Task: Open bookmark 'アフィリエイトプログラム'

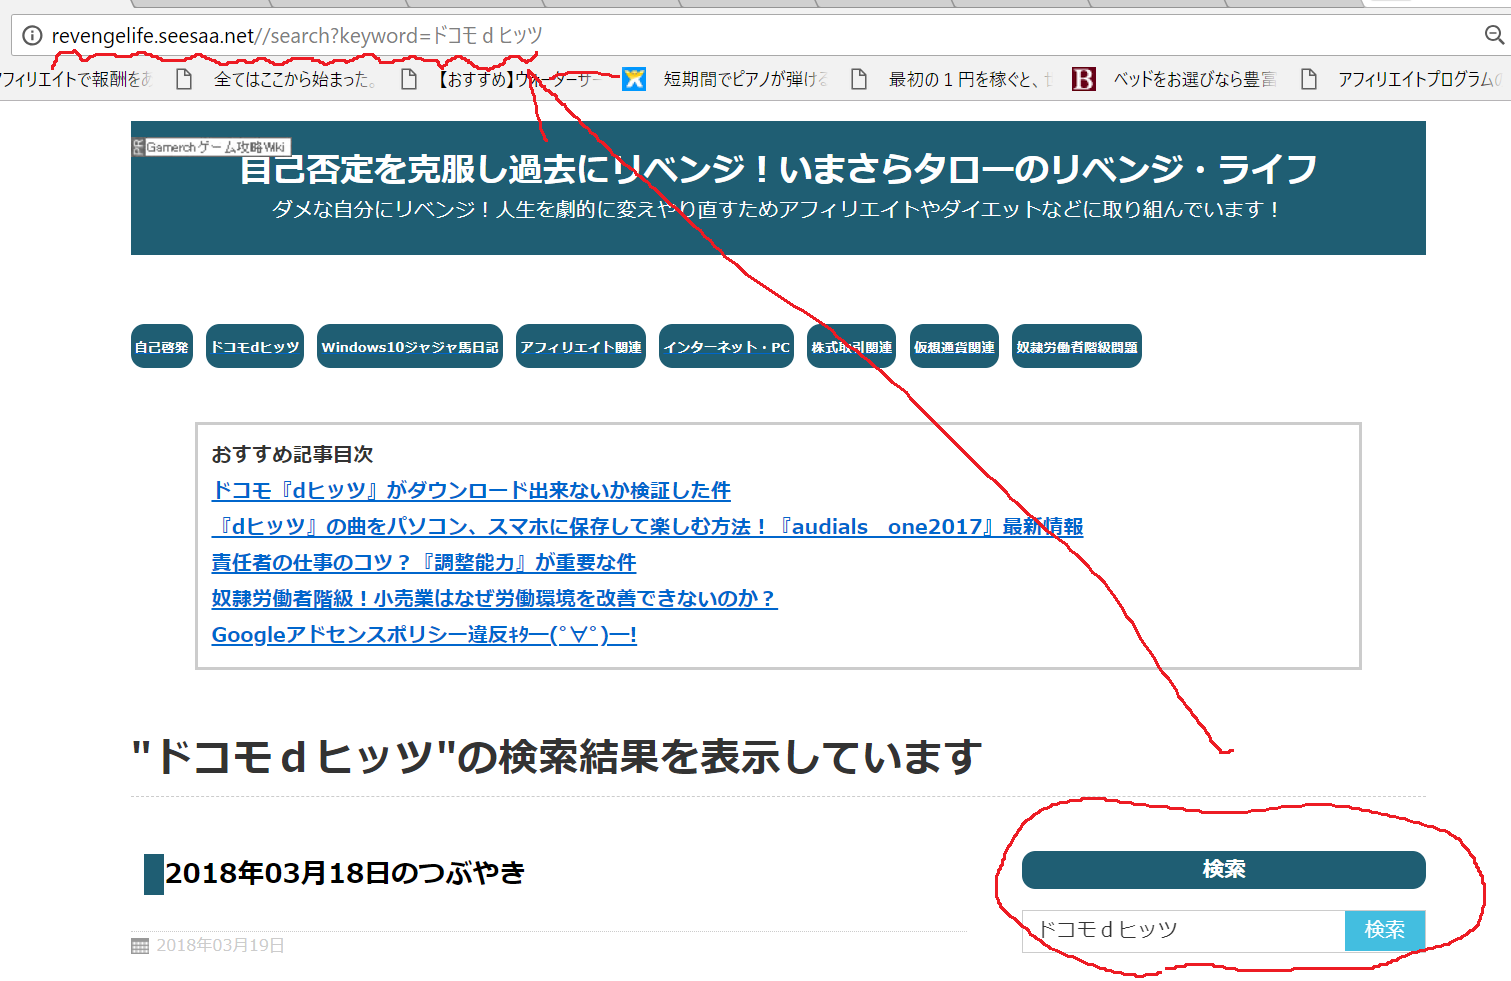Action: (x=1420, y=79)
